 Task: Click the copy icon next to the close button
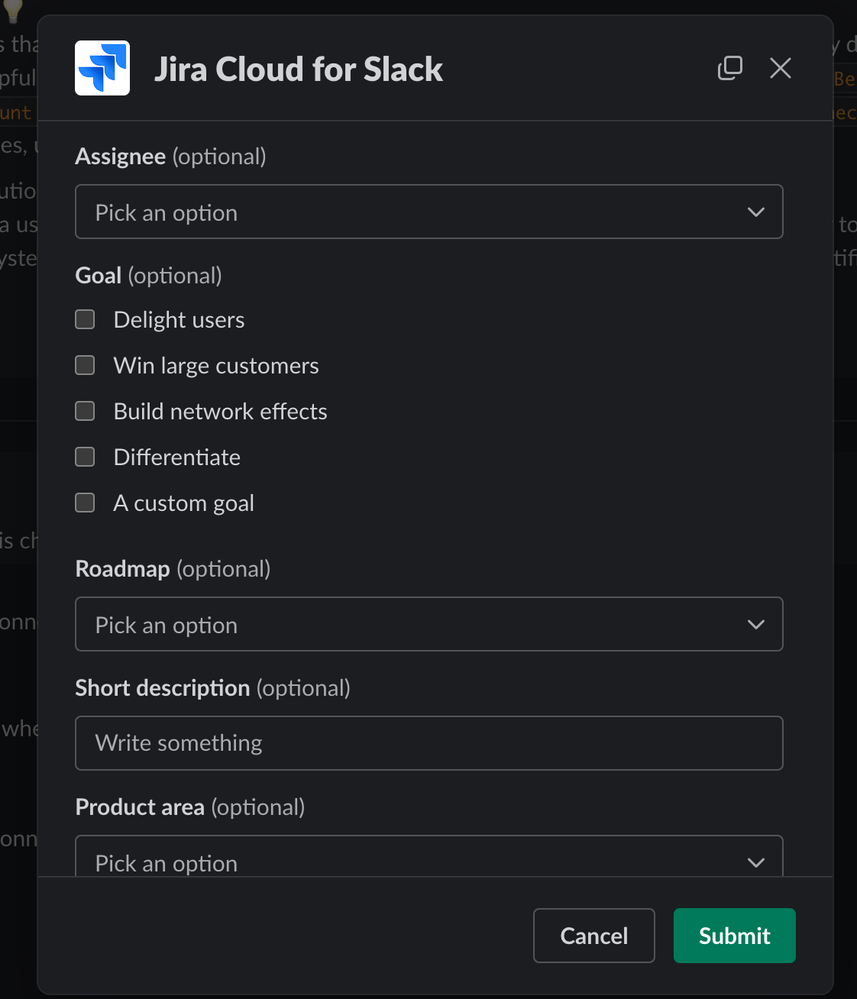[x=730, y=68]
